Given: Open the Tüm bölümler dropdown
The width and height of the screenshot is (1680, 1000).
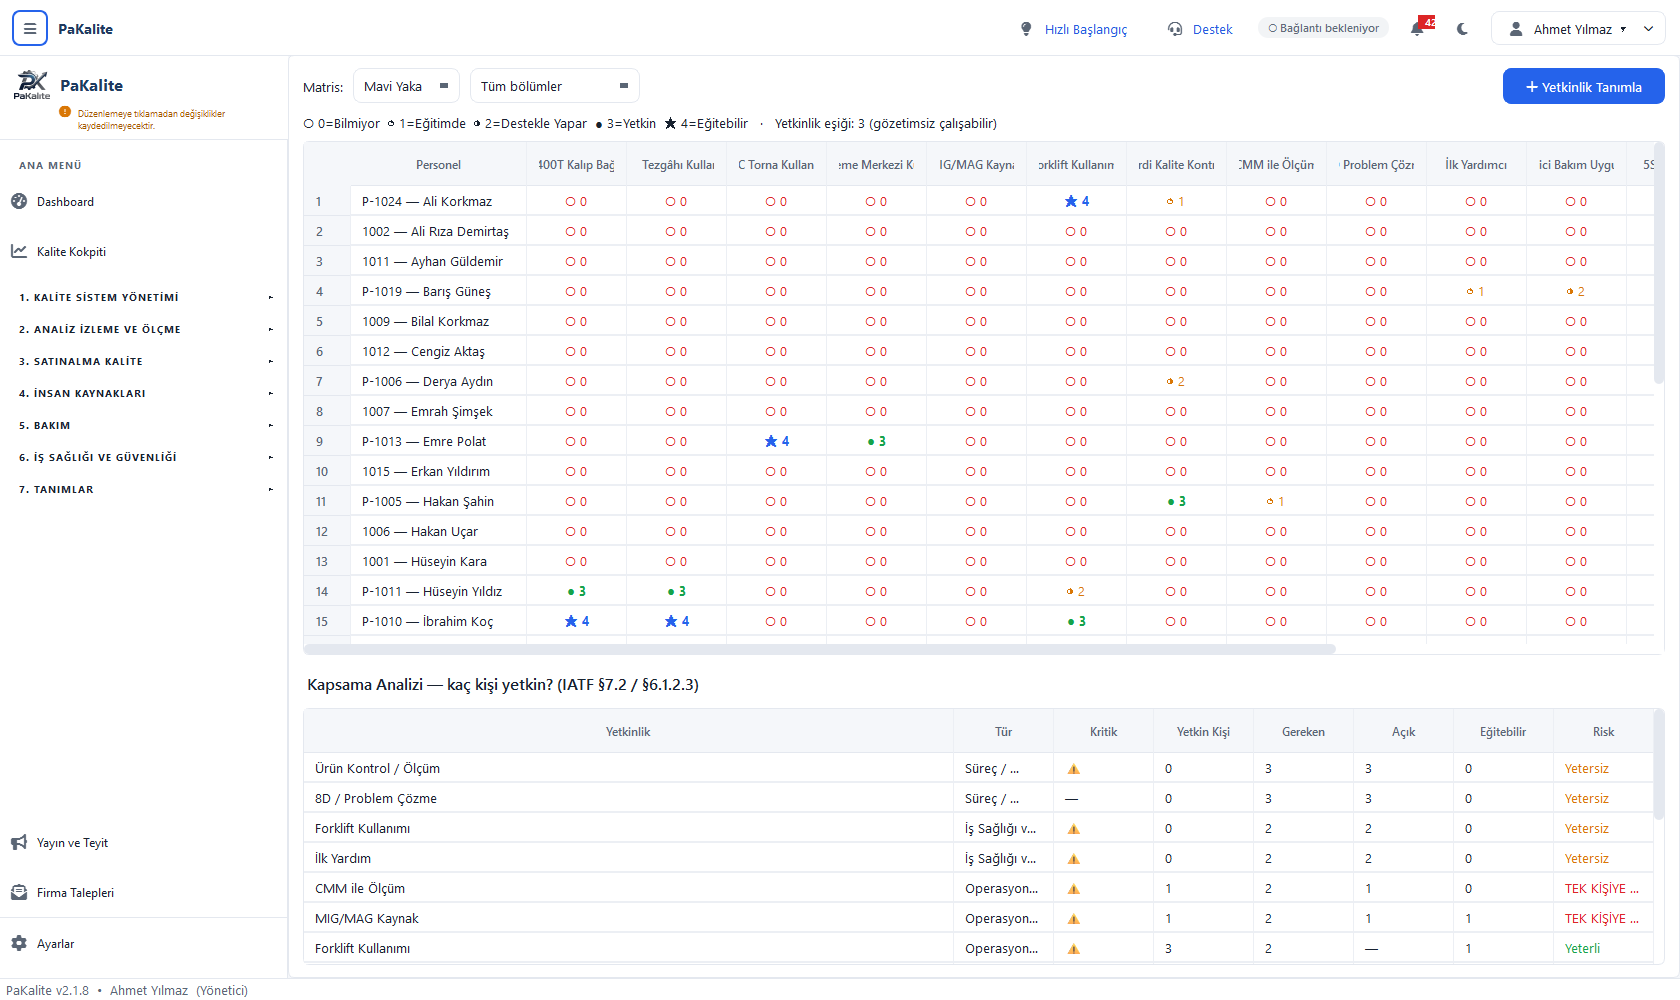Looking at the screenshot, I should tap(554, 86).
